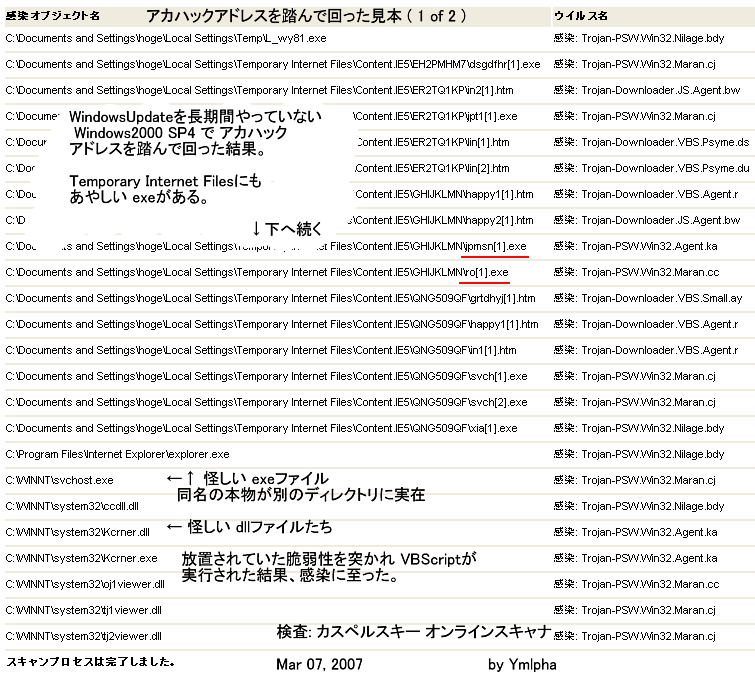Viewport: 755px width, 676px height.
Task: Select the oj1viewer.dll file path
Action: (x=85, y=585)
